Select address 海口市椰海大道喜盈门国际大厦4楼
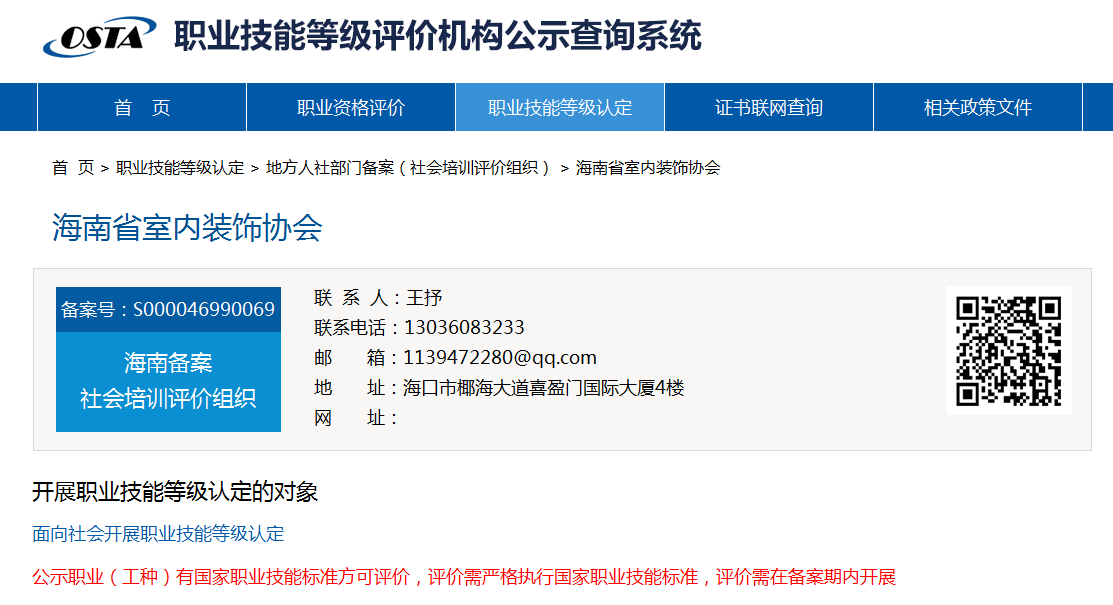Screen dimensions: 1113x605 [x=544, y=388]
